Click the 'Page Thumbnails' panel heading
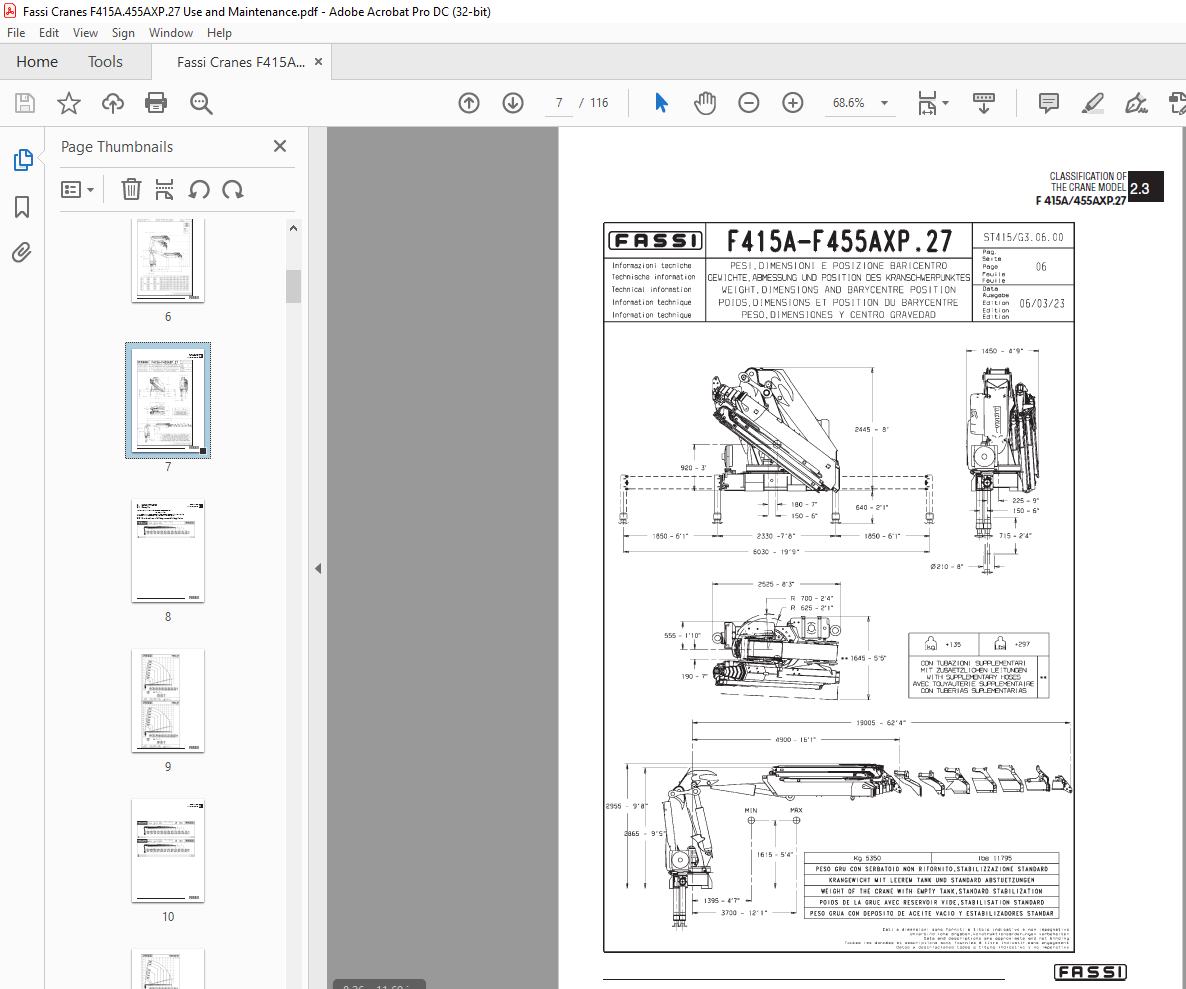The width and height of the screenshot is (1186, 989). click(117, 147)
